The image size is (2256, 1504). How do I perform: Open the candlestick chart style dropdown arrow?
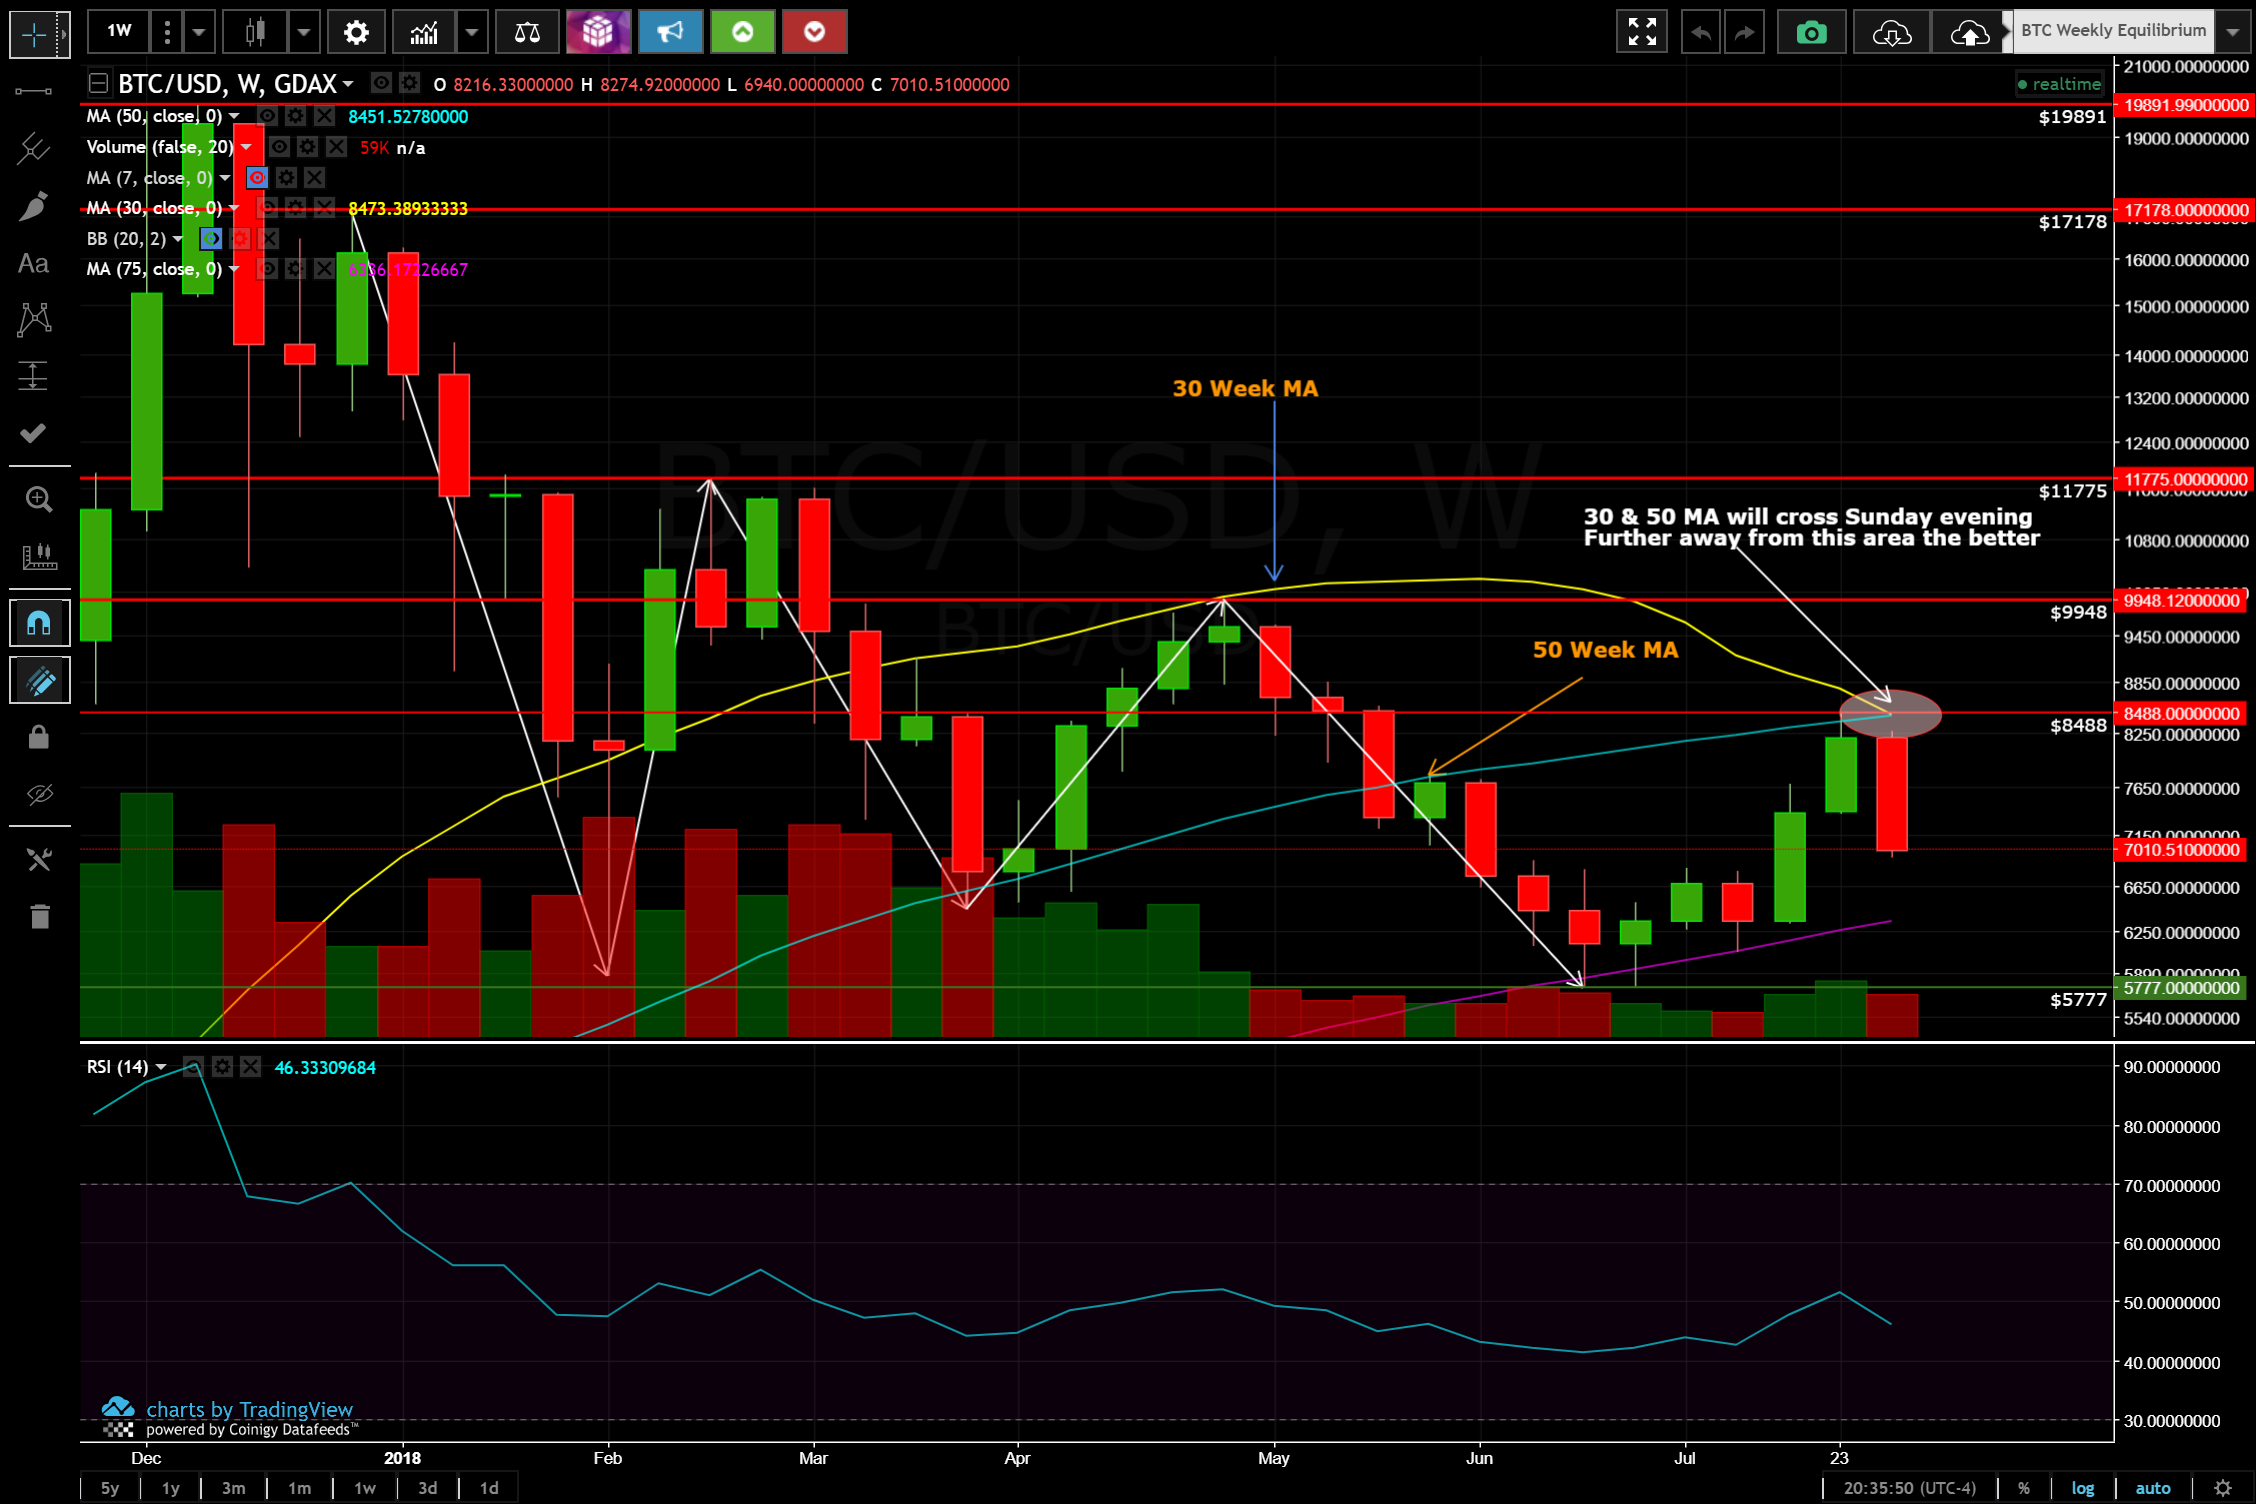(x=303, y=33)
